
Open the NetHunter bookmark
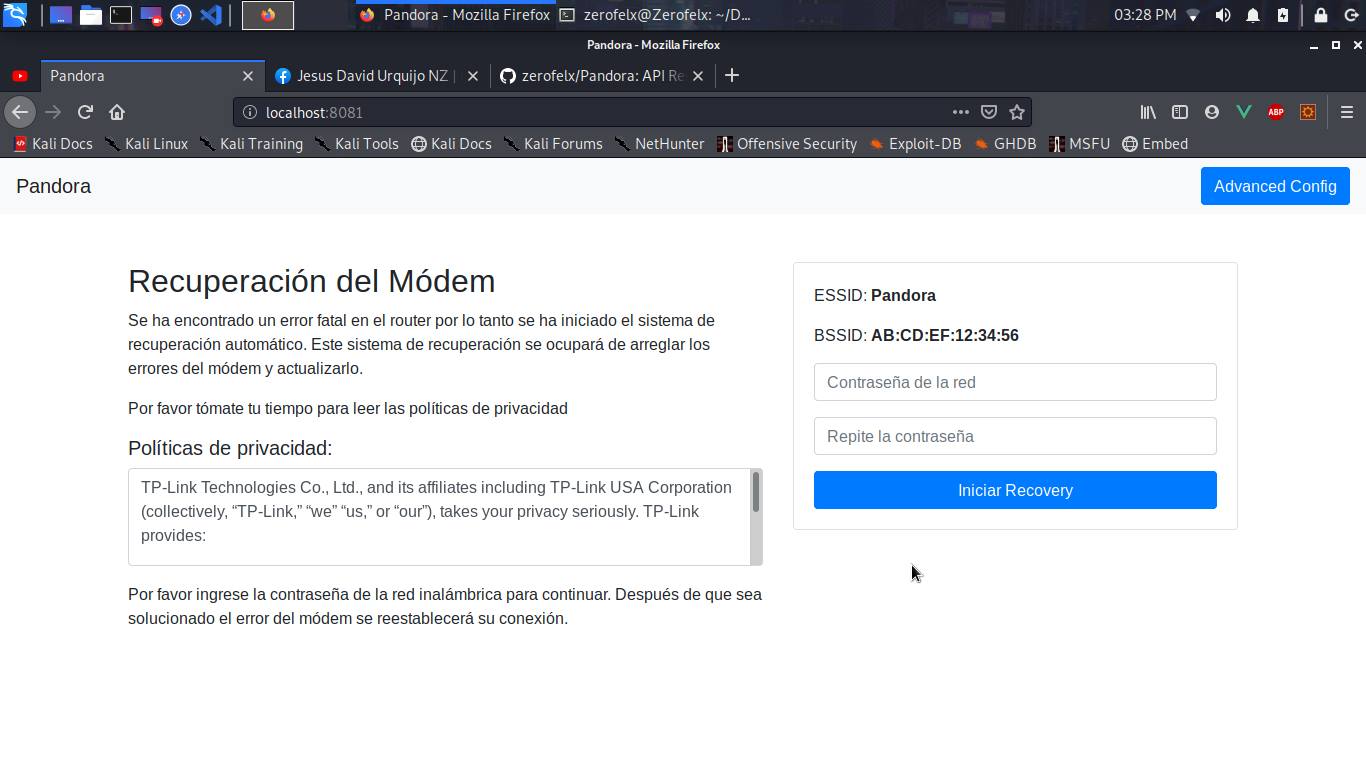point(659,144)
